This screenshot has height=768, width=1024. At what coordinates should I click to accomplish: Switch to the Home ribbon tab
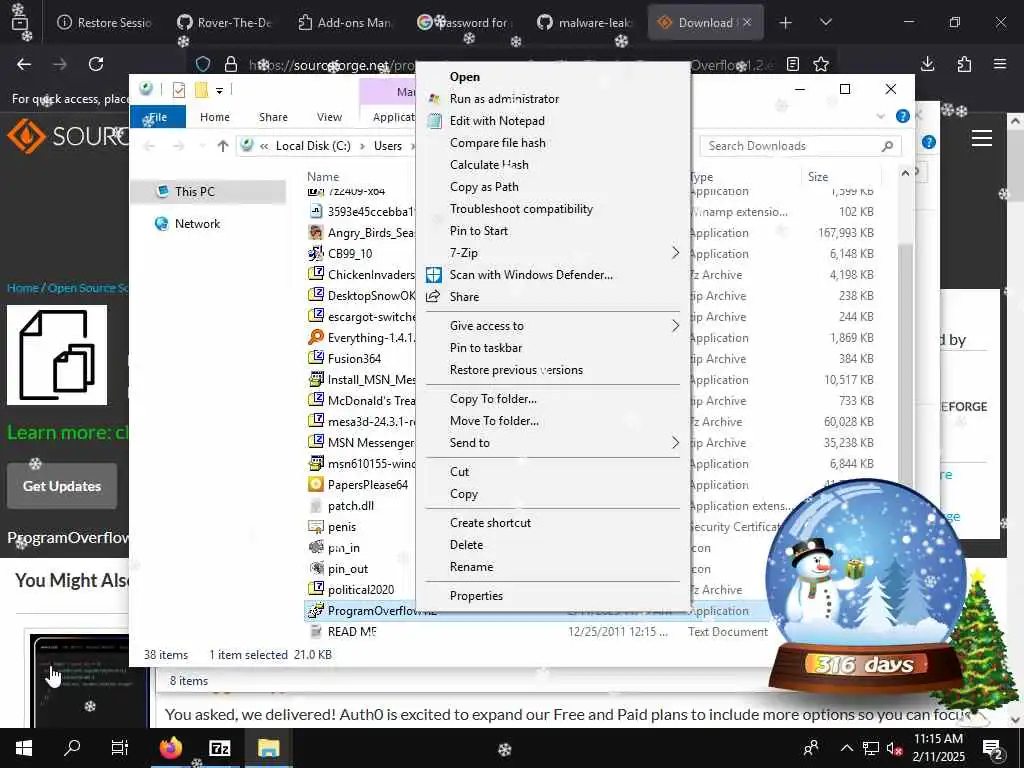215,117
